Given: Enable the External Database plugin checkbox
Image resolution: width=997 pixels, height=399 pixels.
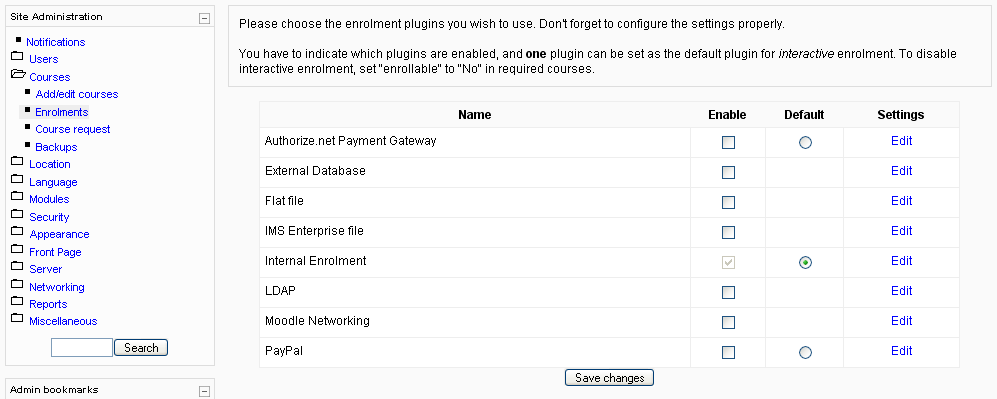Looking at the screenshot, I should coord(728,172).
